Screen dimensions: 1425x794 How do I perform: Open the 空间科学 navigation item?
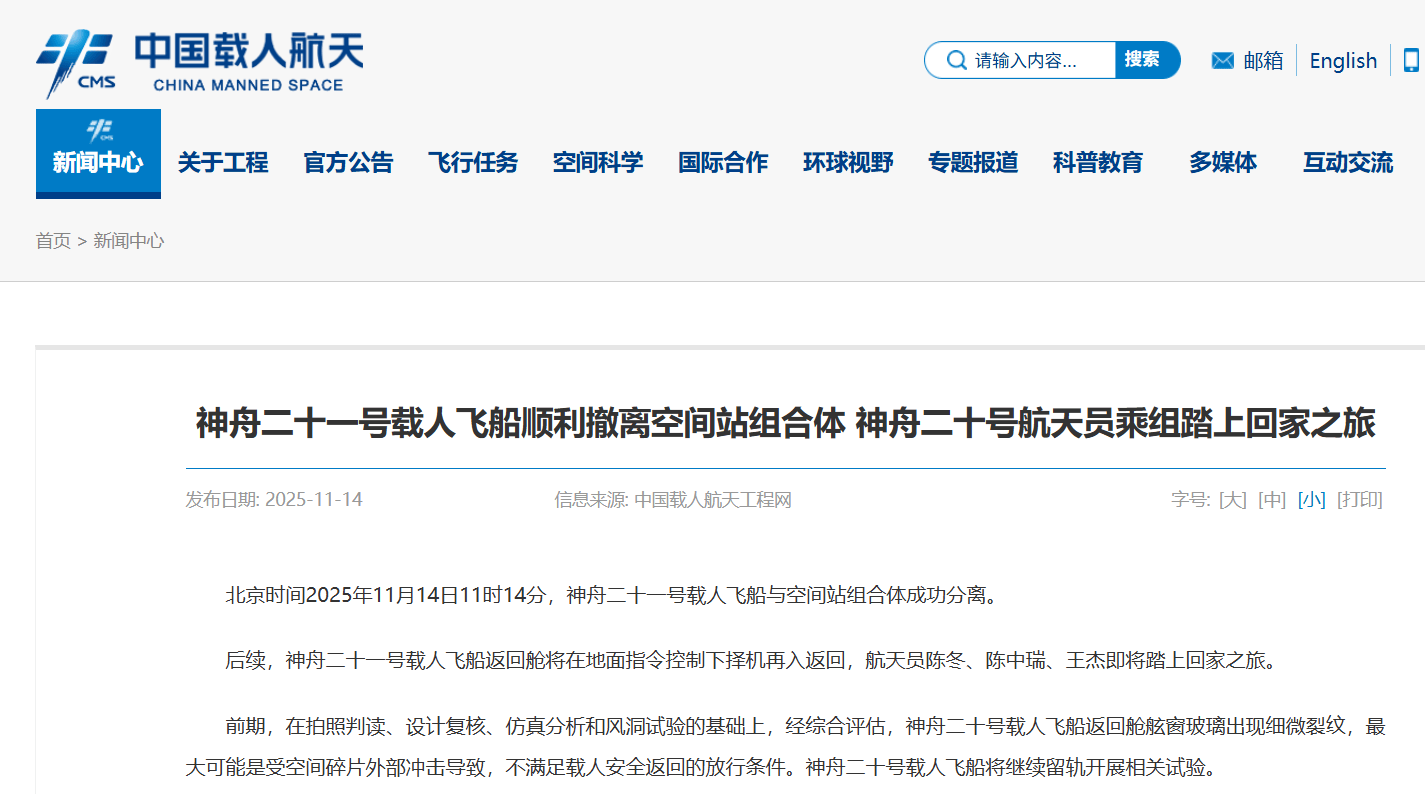click(x=598, y=163)
